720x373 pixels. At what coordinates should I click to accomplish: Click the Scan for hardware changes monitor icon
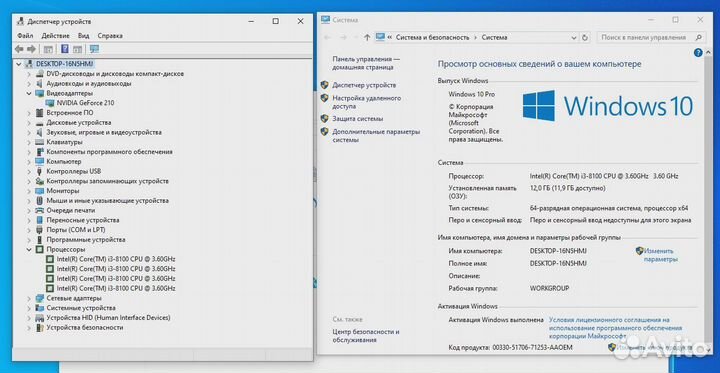[94, 49]
